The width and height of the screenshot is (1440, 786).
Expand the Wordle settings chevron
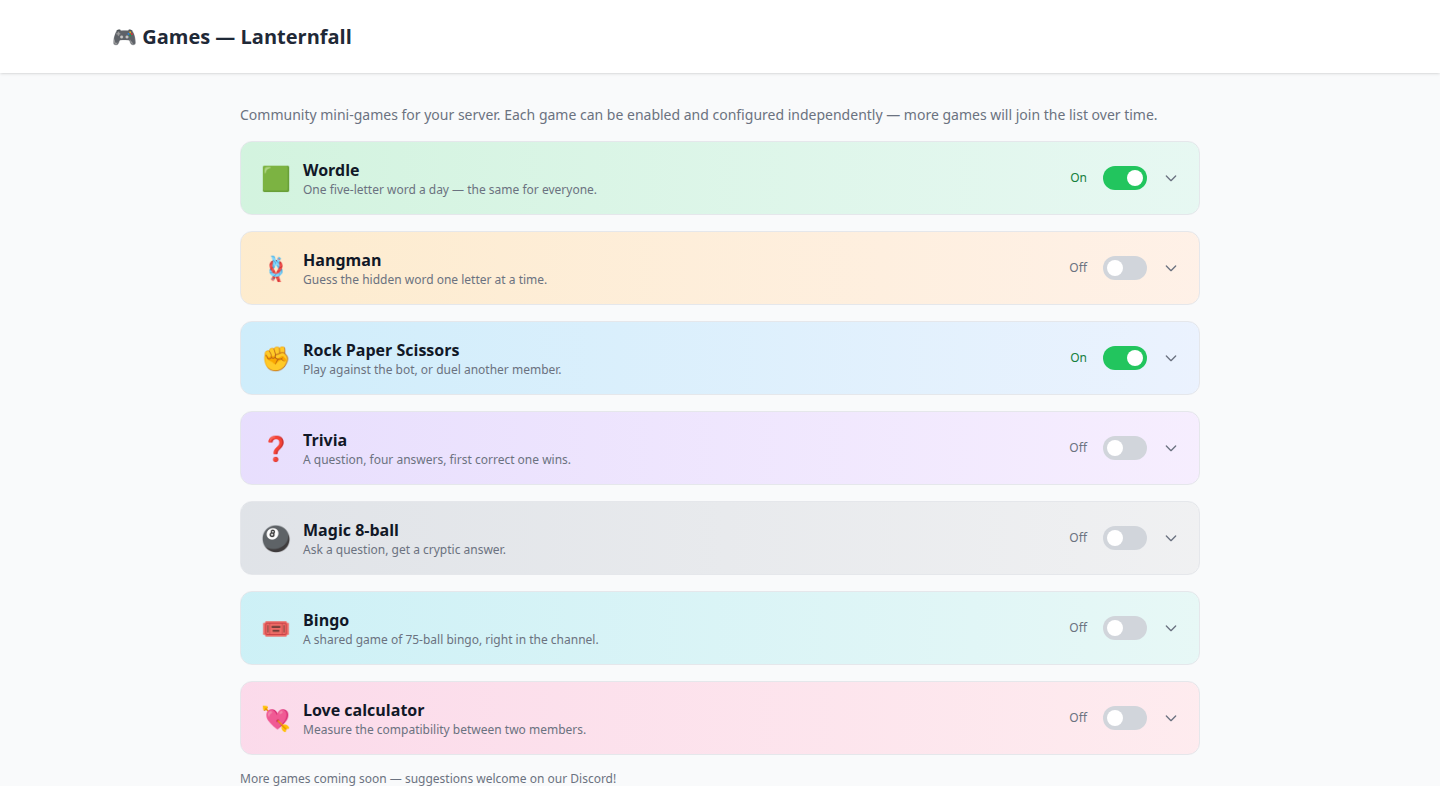click(x=1171, y=178)
